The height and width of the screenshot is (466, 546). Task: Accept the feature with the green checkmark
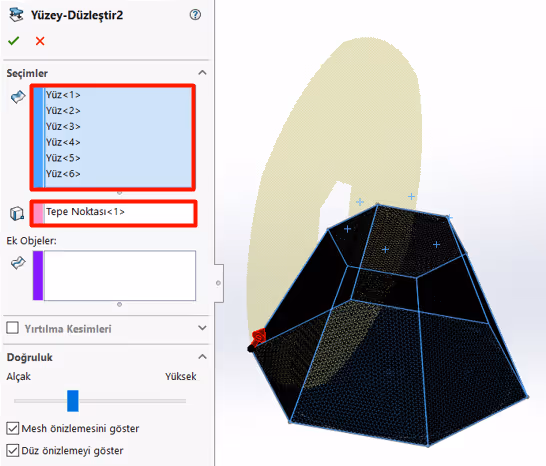pyautogui.click(x=14, y=41)
